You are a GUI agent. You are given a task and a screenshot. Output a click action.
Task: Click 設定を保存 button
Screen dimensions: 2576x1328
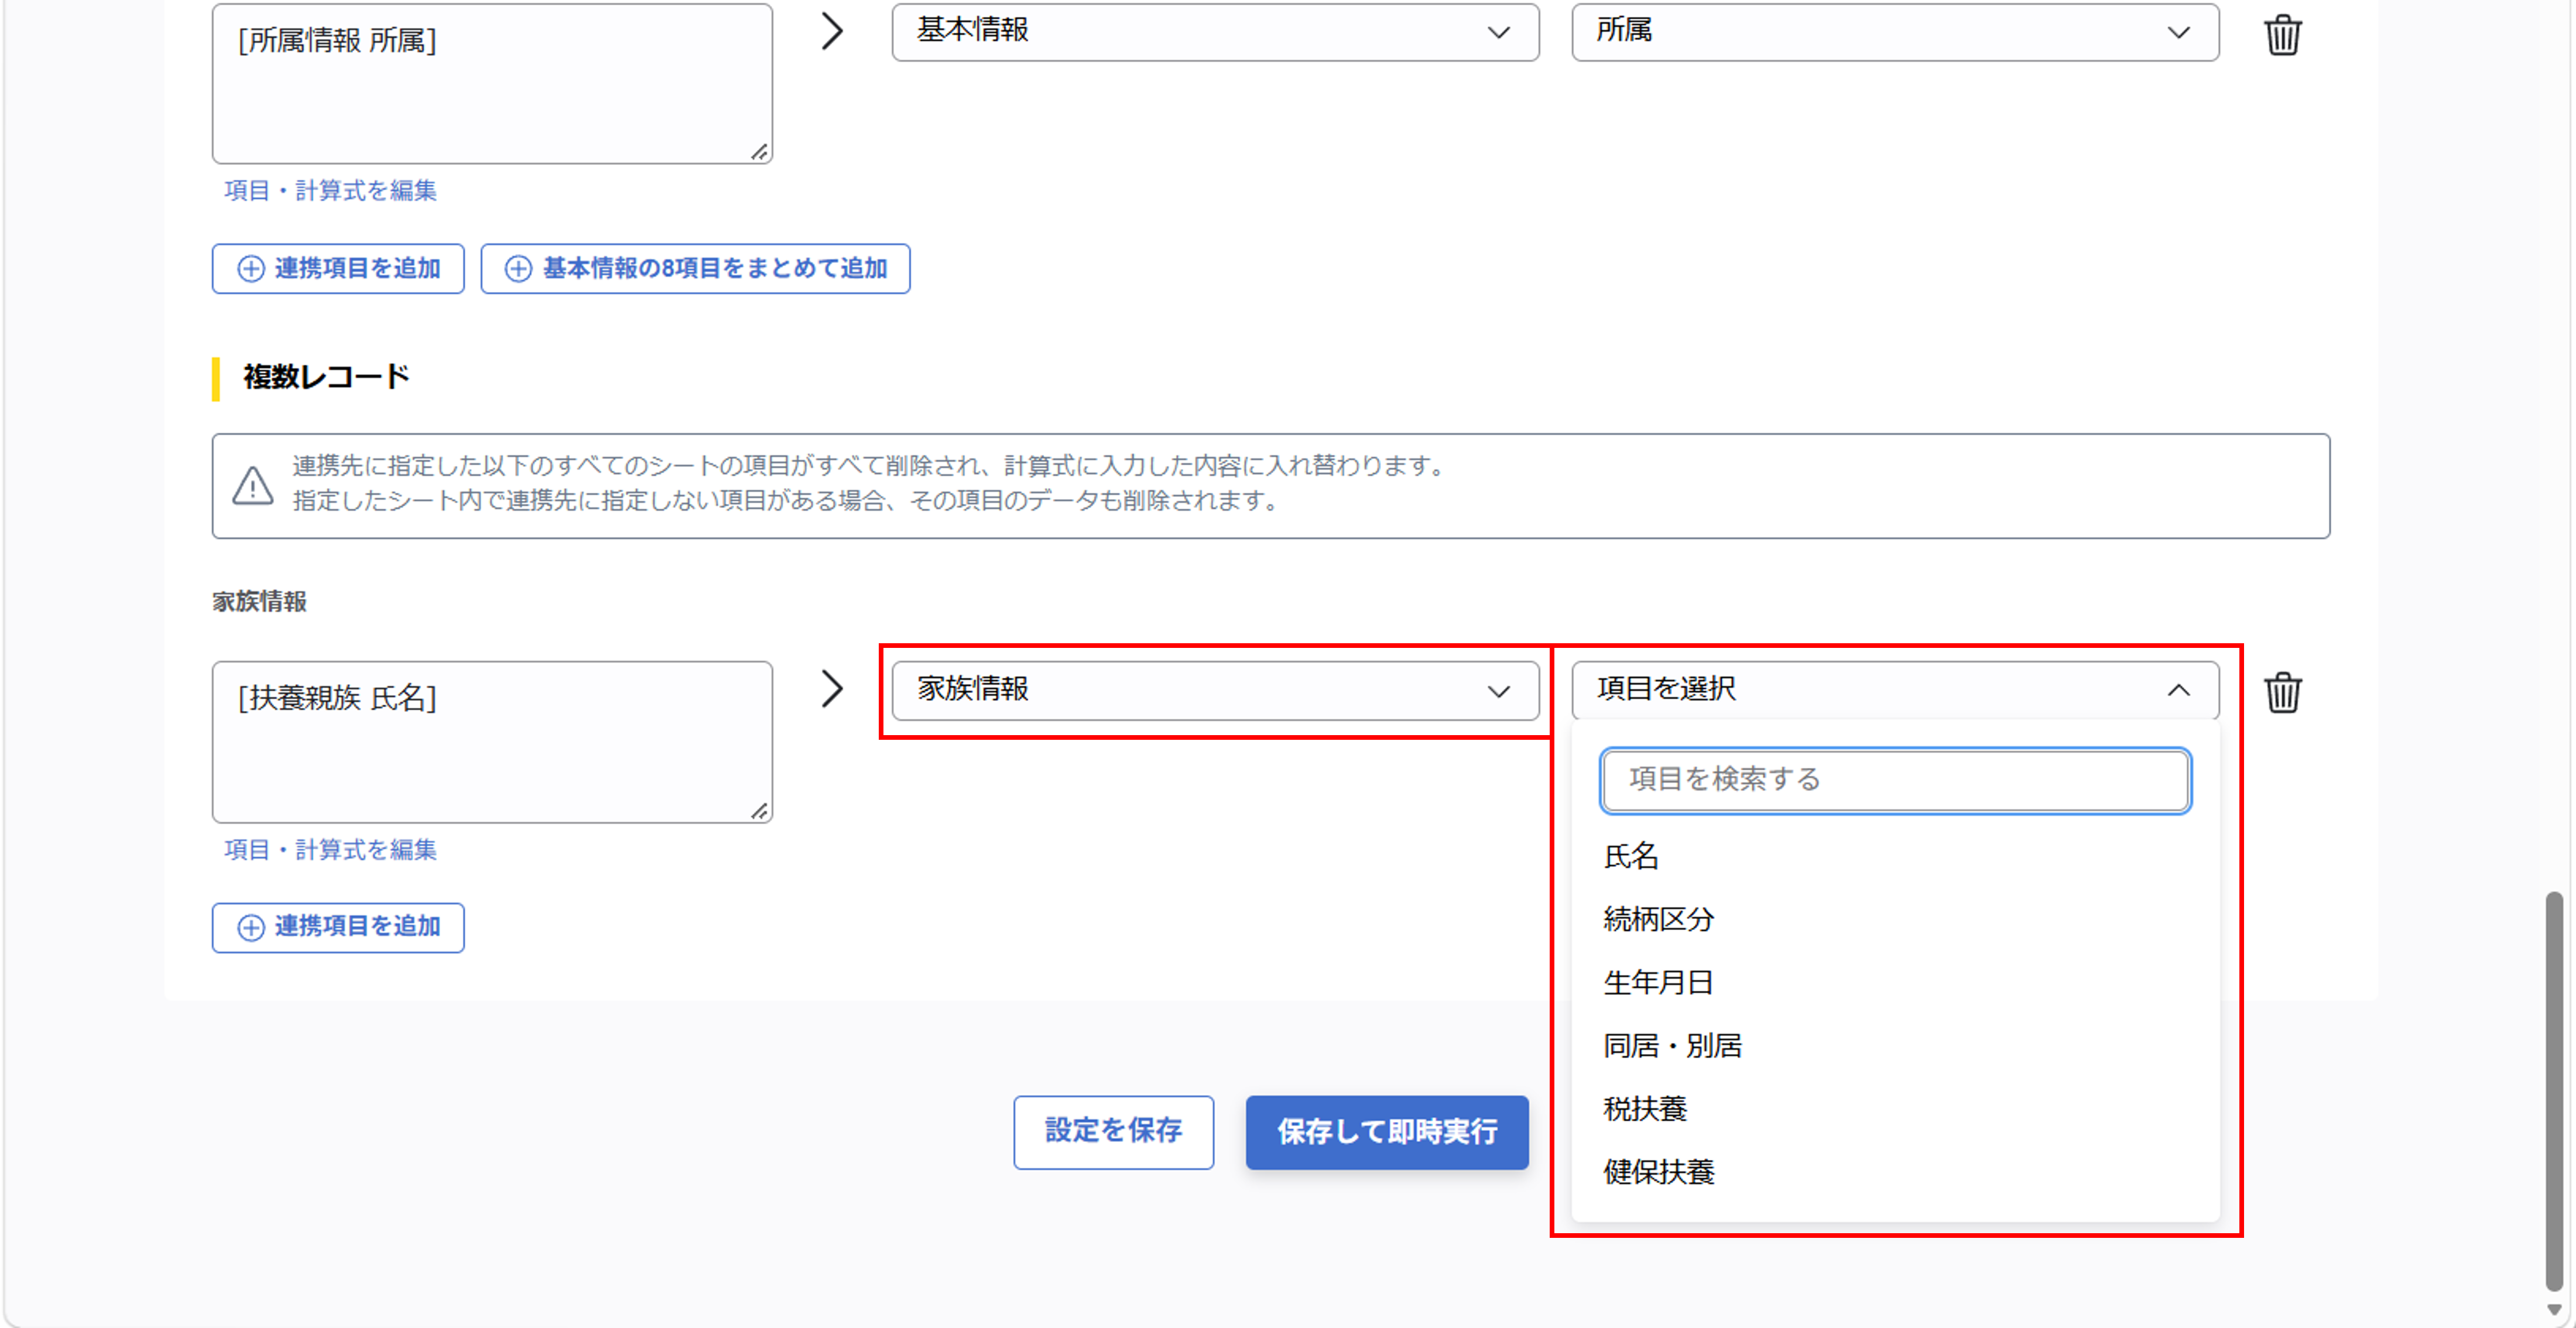[x=1113, y=1132]
